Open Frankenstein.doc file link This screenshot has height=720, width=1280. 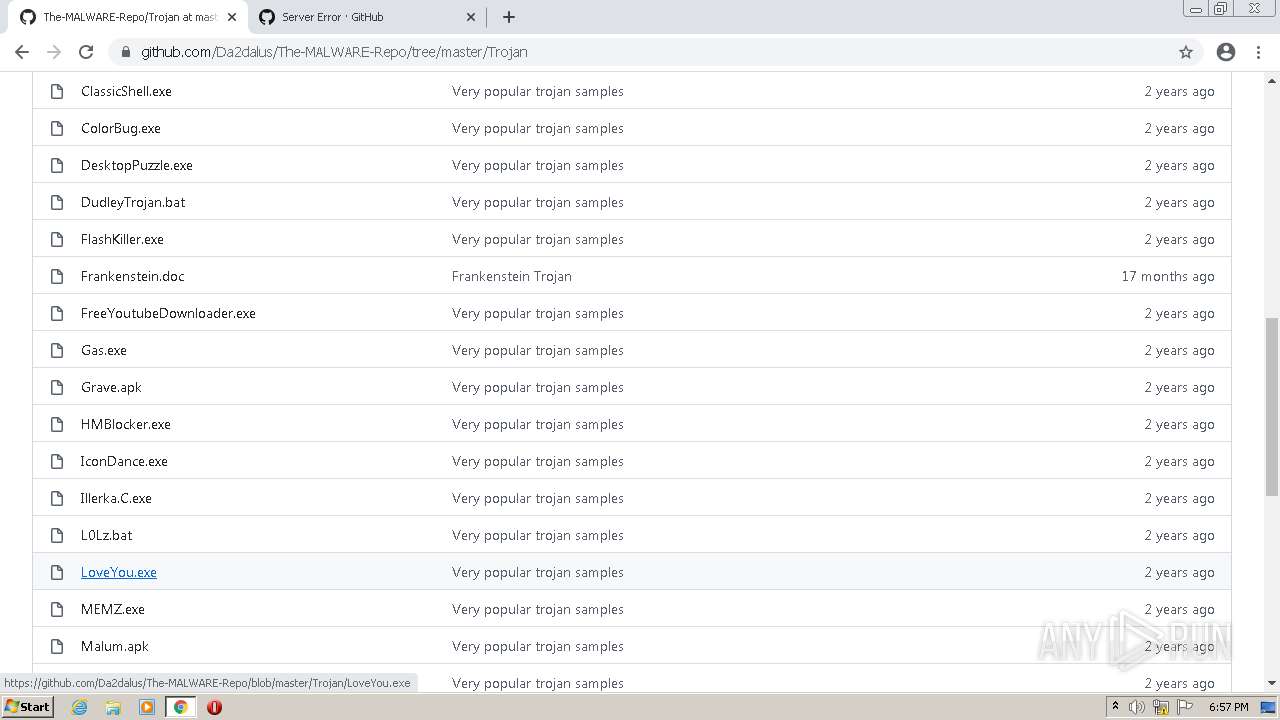click(x=133, y=276)
